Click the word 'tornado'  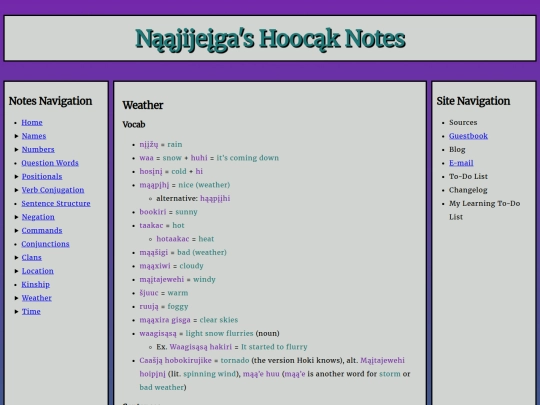point(235,360)
